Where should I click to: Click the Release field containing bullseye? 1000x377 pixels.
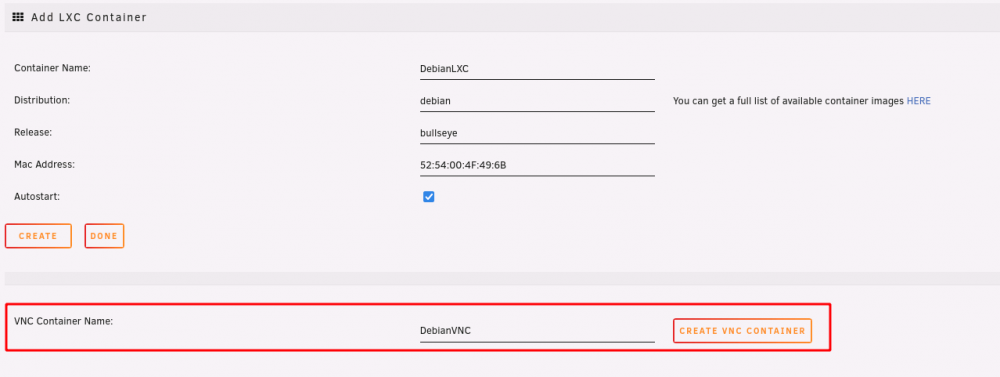[x=537, y=133]
